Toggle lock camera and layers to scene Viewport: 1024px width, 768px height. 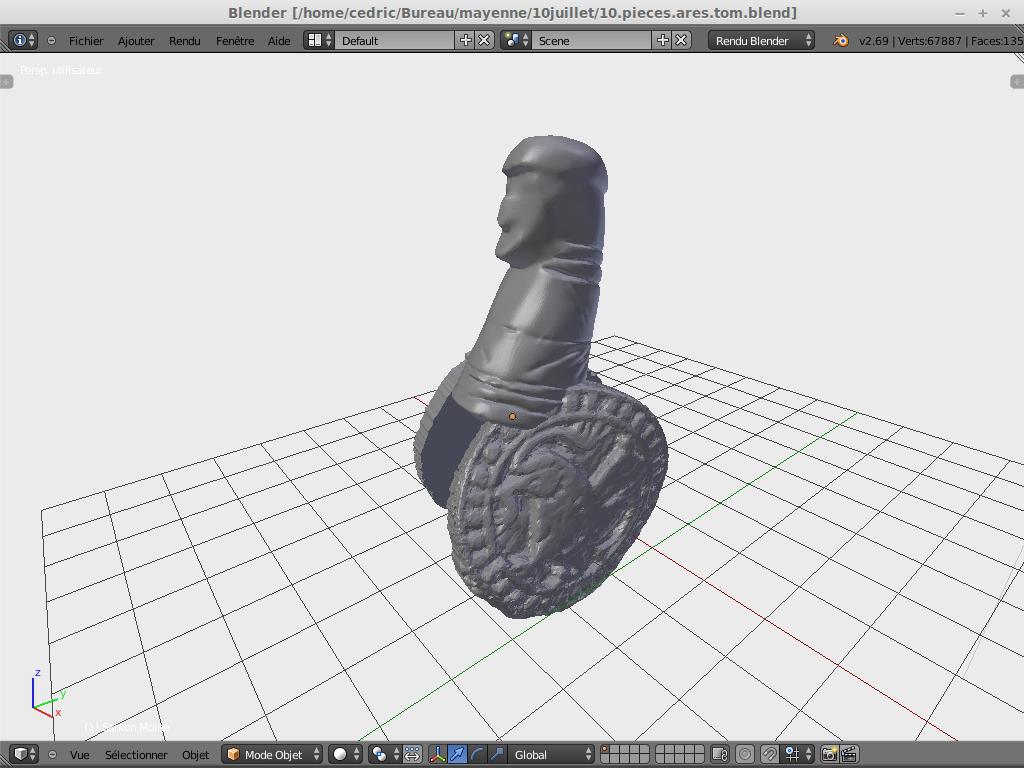tap(719, 754)
